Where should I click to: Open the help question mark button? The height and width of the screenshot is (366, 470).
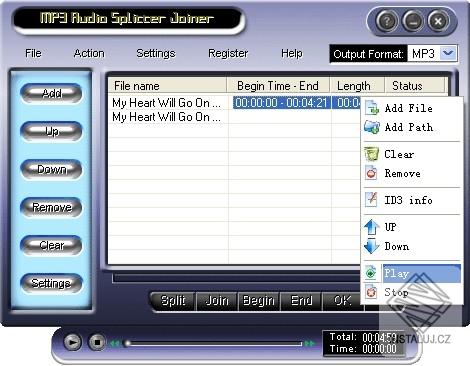tap(387, 22)
